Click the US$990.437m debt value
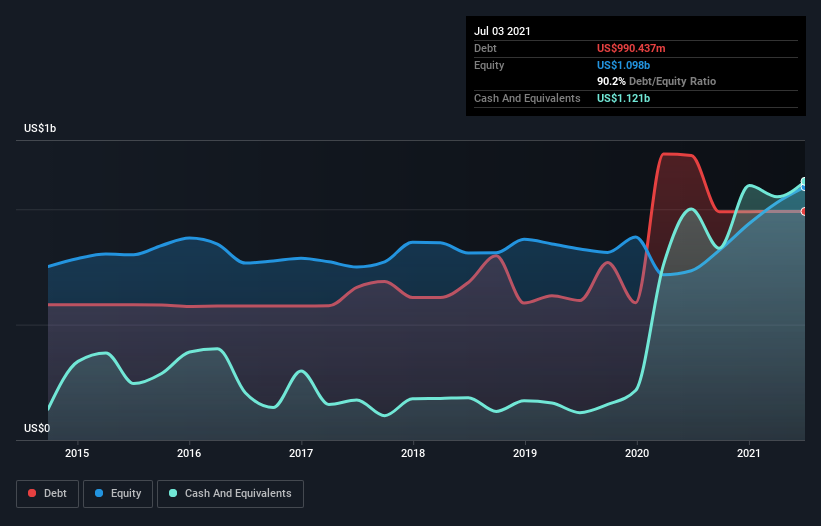 tap(631, 49)
